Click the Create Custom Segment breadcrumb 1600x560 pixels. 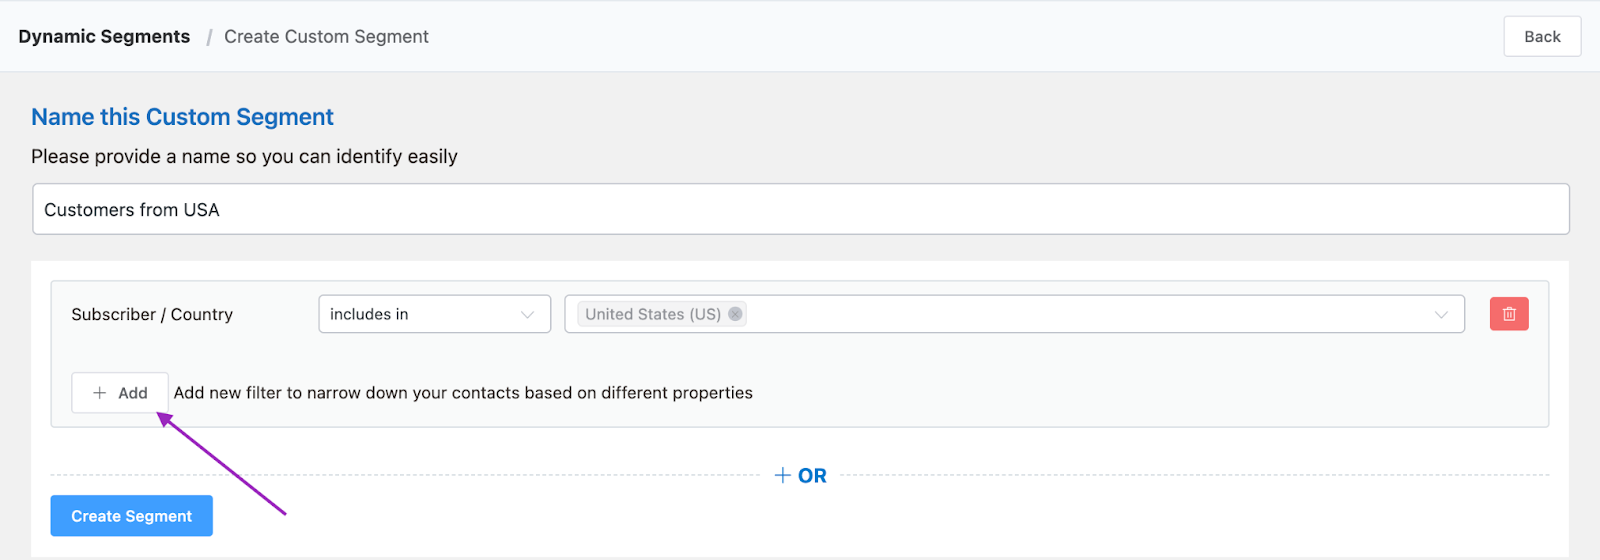[326, 37]
